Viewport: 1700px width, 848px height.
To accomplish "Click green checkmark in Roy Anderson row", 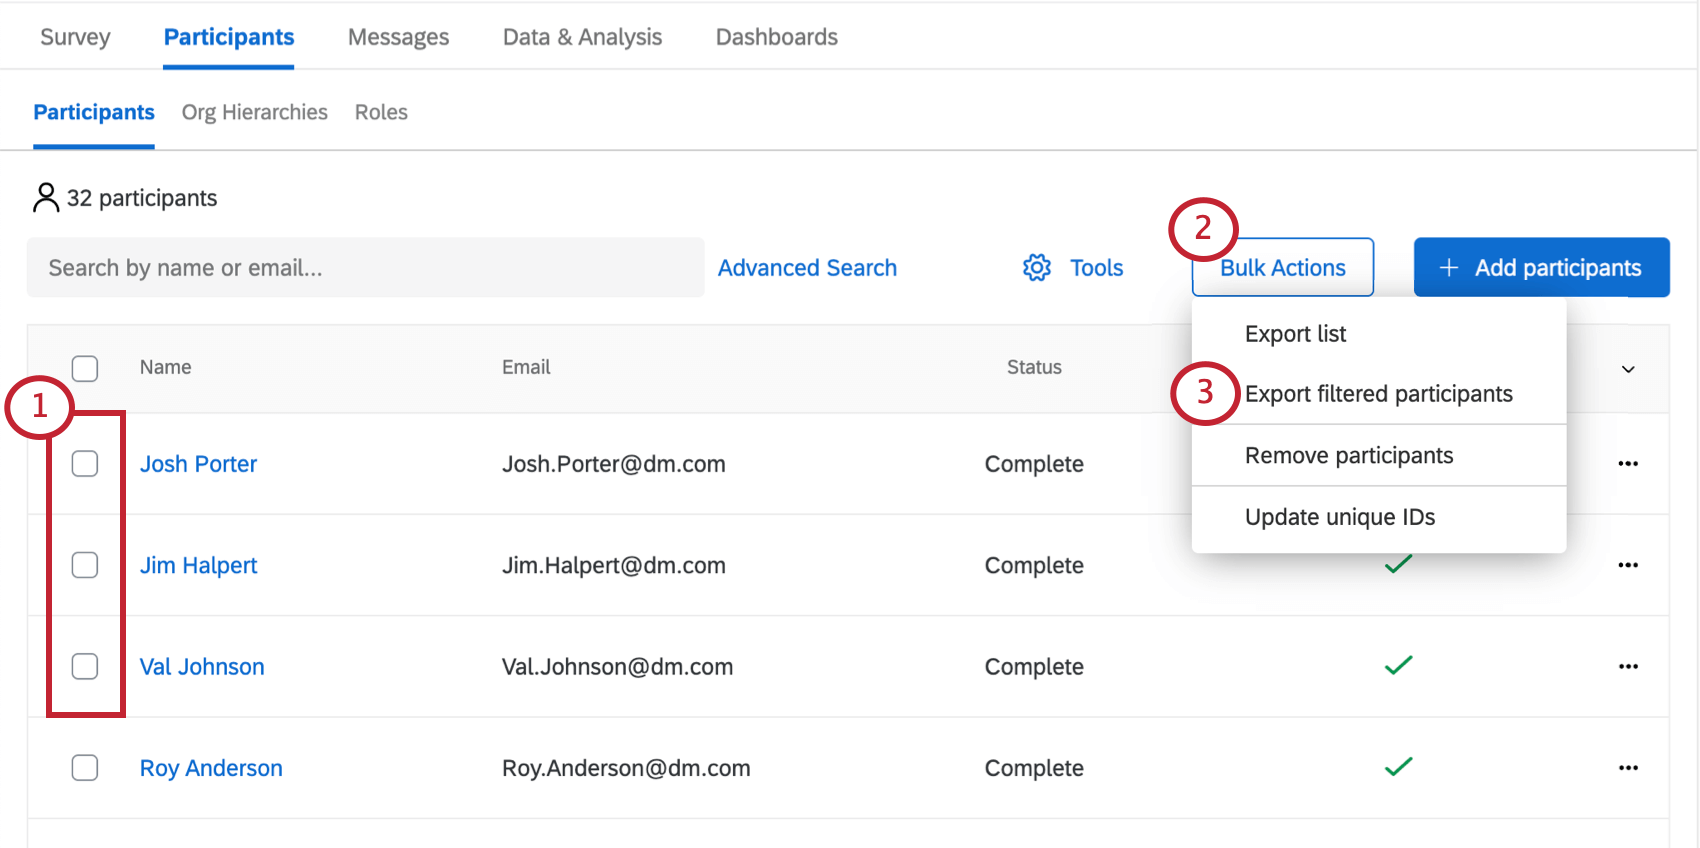I will (1398, 767).
